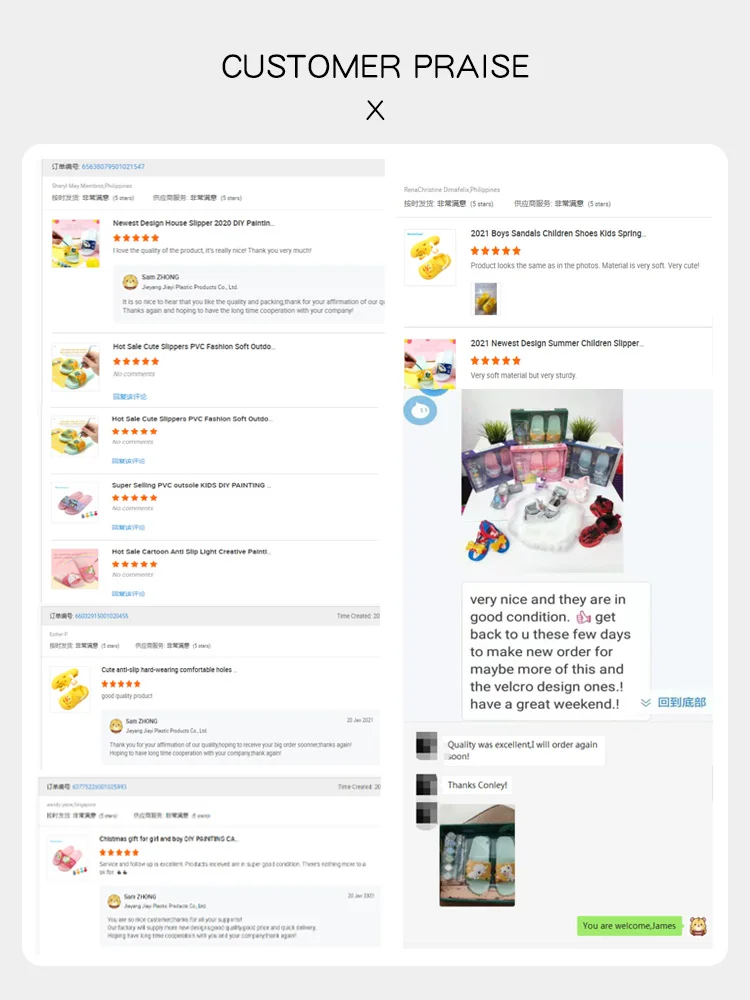Click the bear avatar beside the green message
The image size is (750, 1000).
tap(698, 925)
